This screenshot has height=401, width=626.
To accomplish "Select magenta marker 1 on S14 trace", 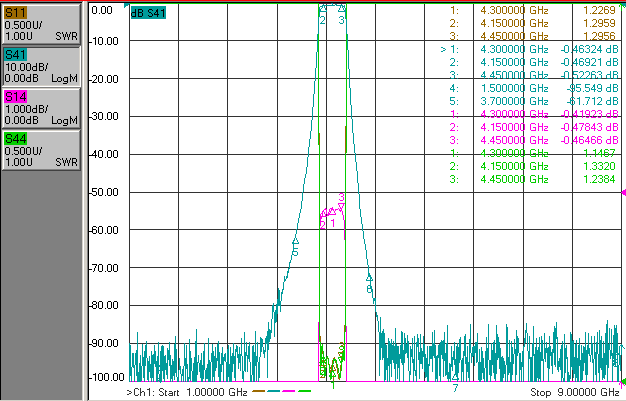I will (332, 210).
